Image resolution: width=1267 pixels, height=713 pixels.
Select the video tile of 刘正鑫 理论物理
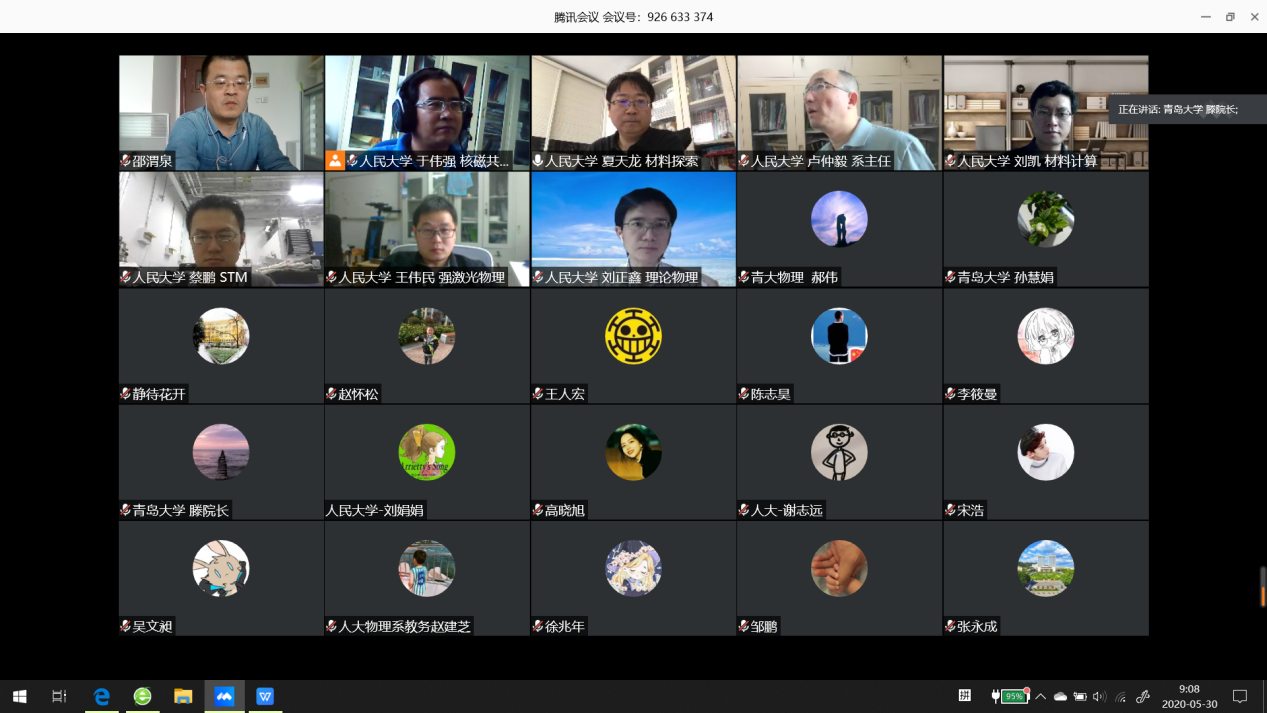point(633,229)
